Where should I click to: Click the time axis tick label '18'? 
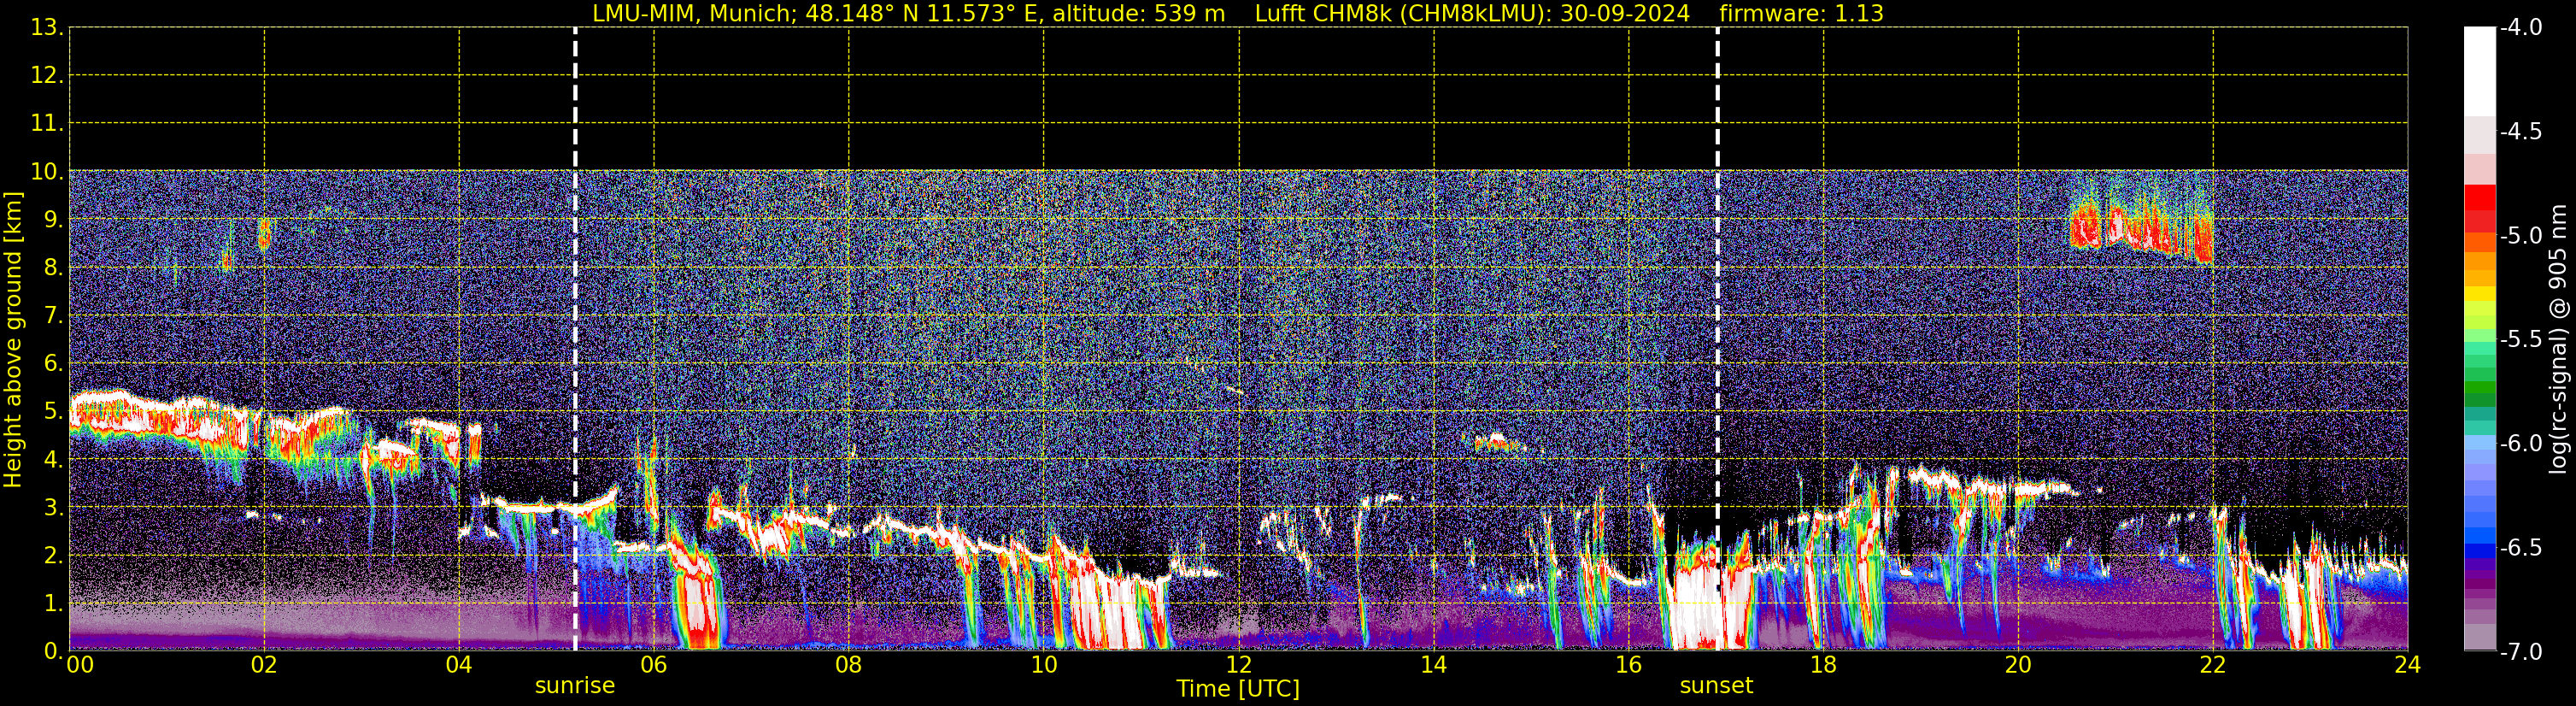tap(1823, 665)
